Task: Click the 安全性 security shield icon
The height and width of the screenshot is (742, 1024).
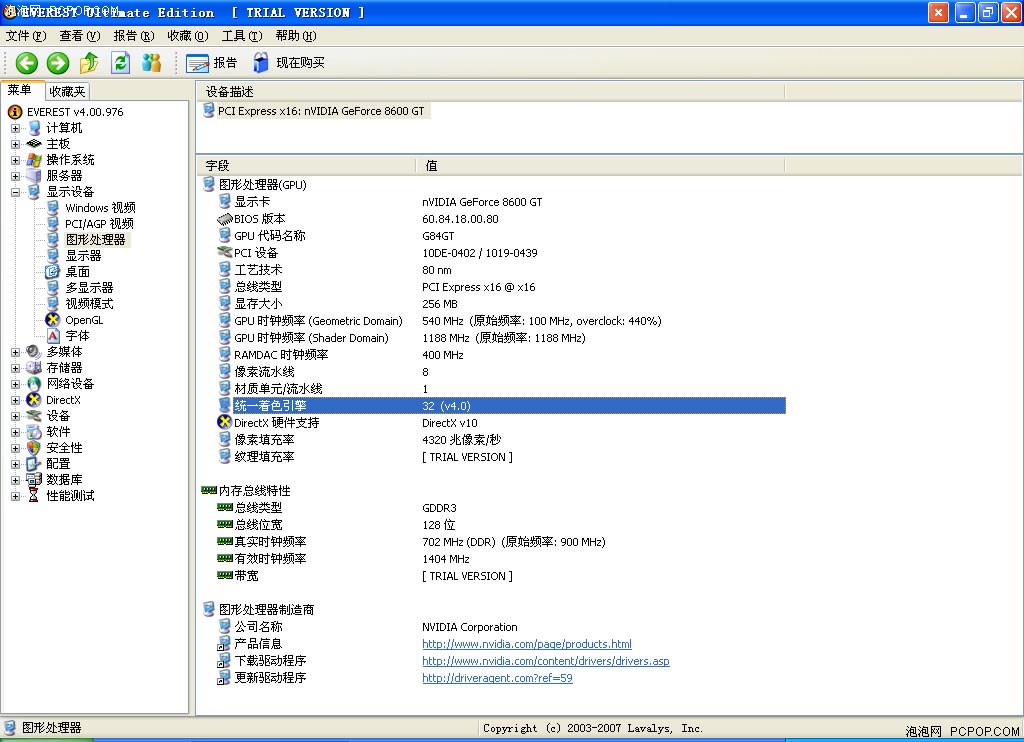Action: [35, 448]
